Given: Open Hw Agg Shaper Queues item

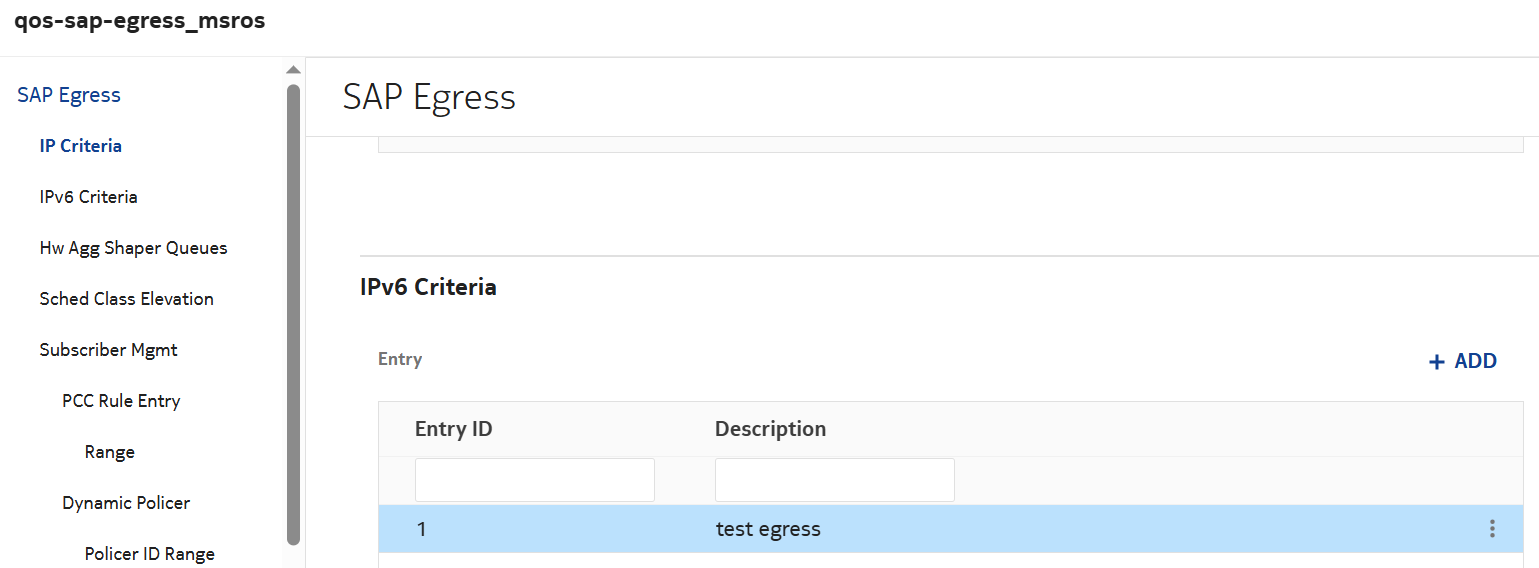Looking at the screenshot, I should tap(134, 248).
